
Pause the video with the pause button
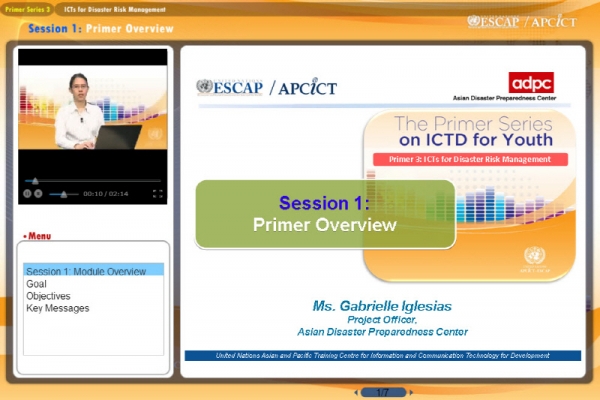[x=27, y=194]
